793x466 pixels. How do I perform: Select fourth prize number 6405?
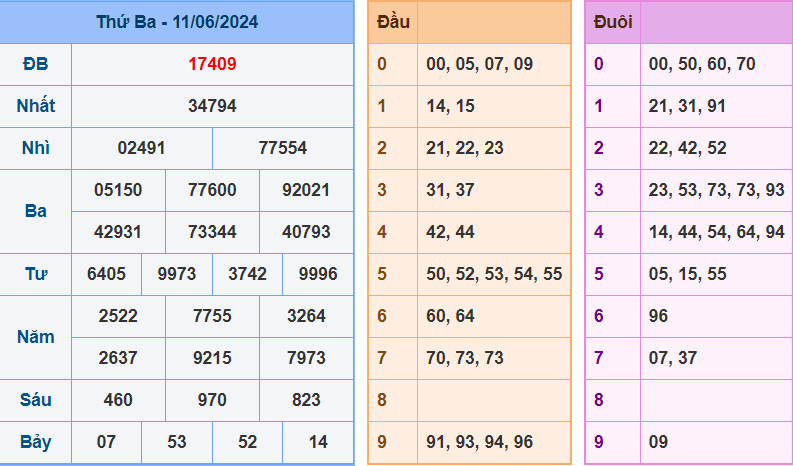pyautogui.click(x=106, y=274)
